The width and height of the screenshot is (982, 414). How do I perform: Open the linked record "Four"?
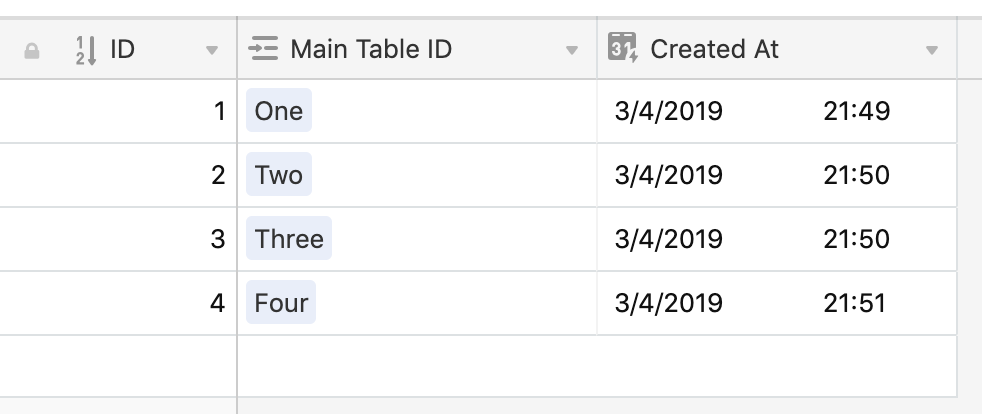(281, 302)
